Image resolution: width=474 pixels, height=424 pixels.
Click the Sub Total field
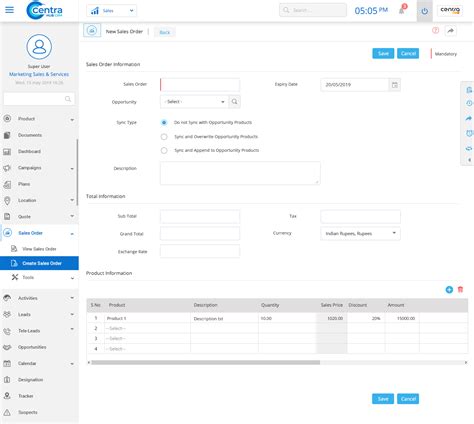(x=200, y=216)
